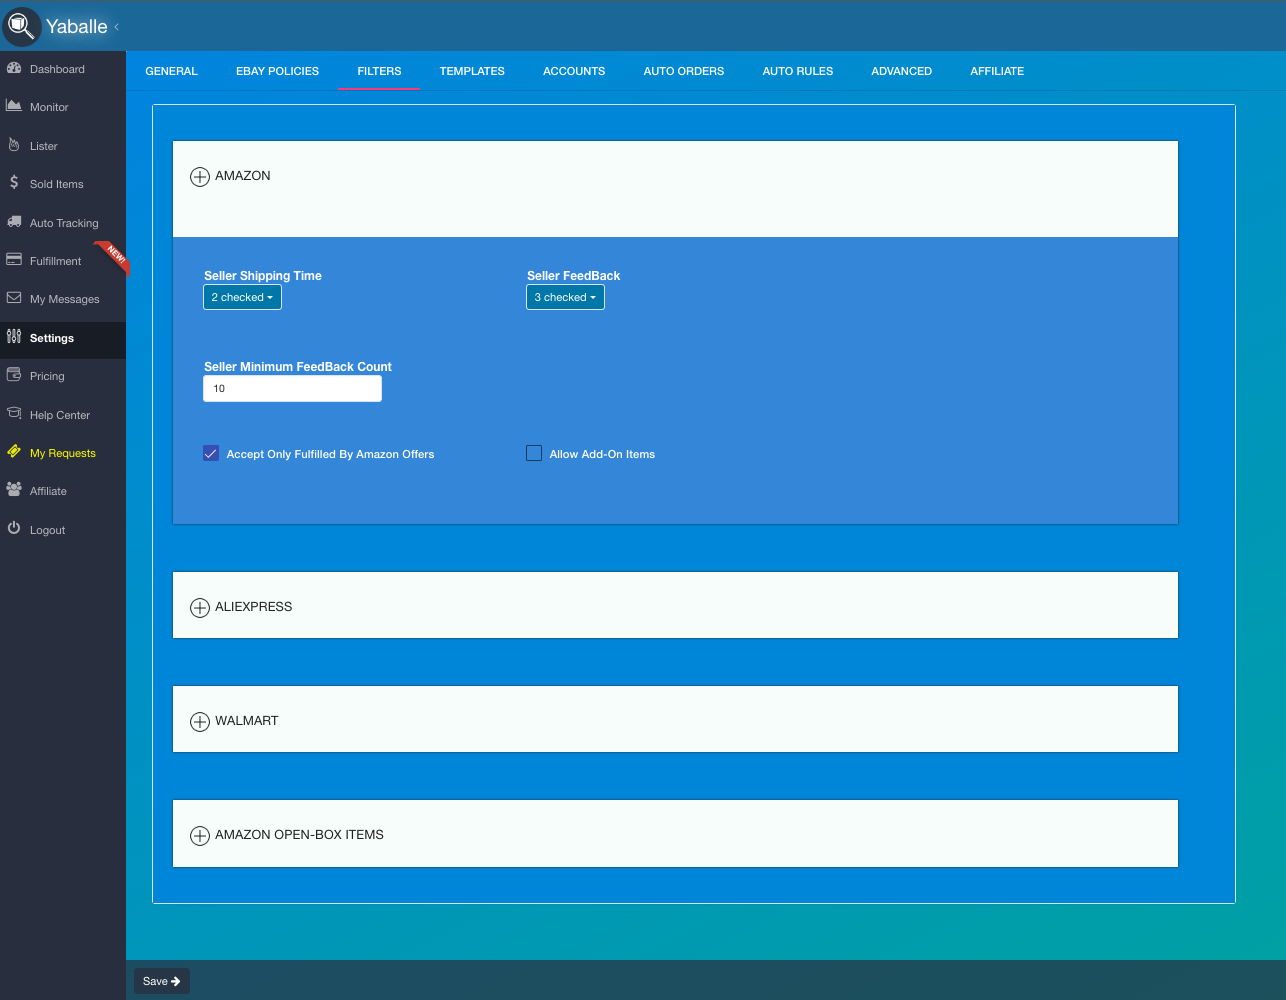Screen dimensions: 1286x1000
Task: Open the Pricing page
Action: tap(63, 376)
